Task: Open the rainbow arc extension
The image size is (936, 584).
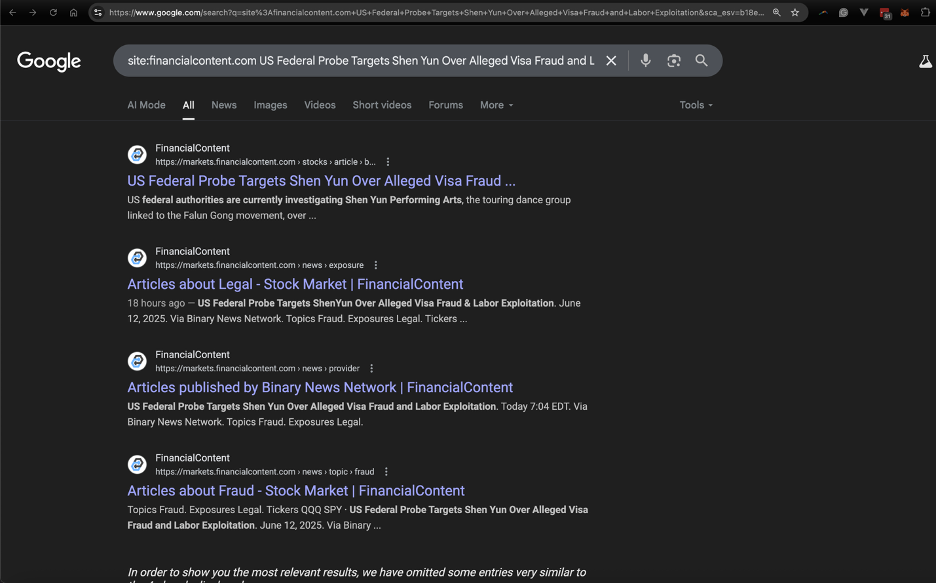Action: point(823,12)
